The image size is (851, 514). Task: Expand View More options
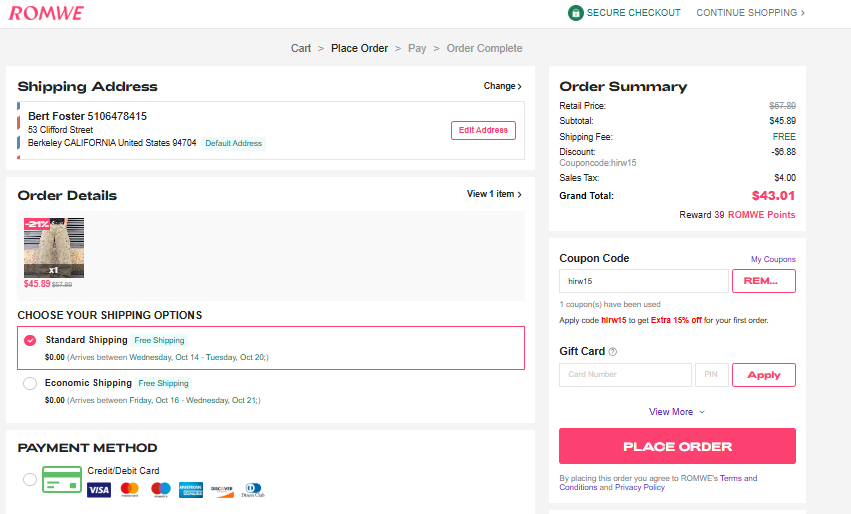(x=677, y=412)
